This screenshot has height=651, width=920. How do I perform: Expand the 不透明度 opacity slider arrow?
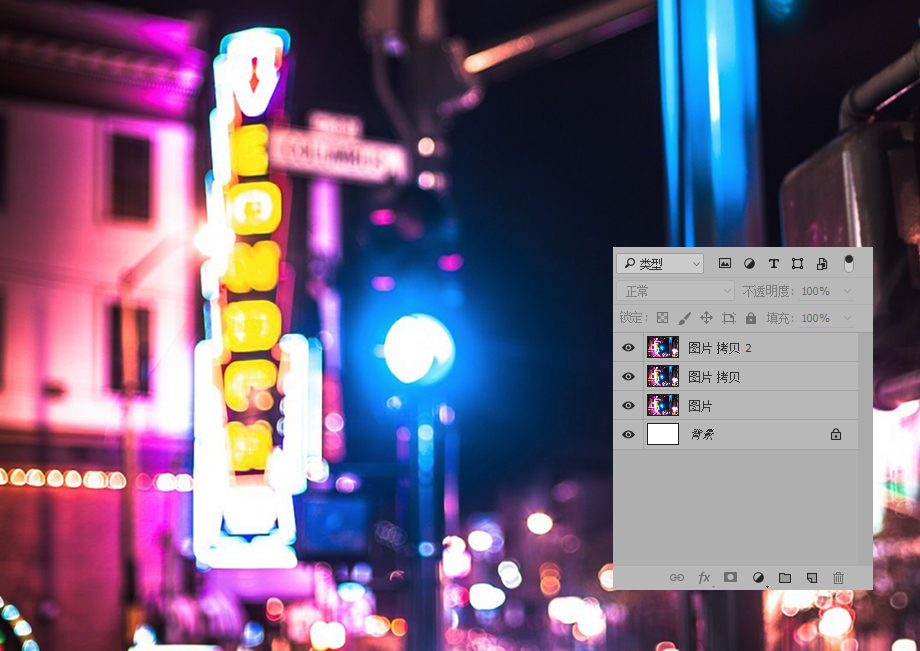[x=847, y=291]
